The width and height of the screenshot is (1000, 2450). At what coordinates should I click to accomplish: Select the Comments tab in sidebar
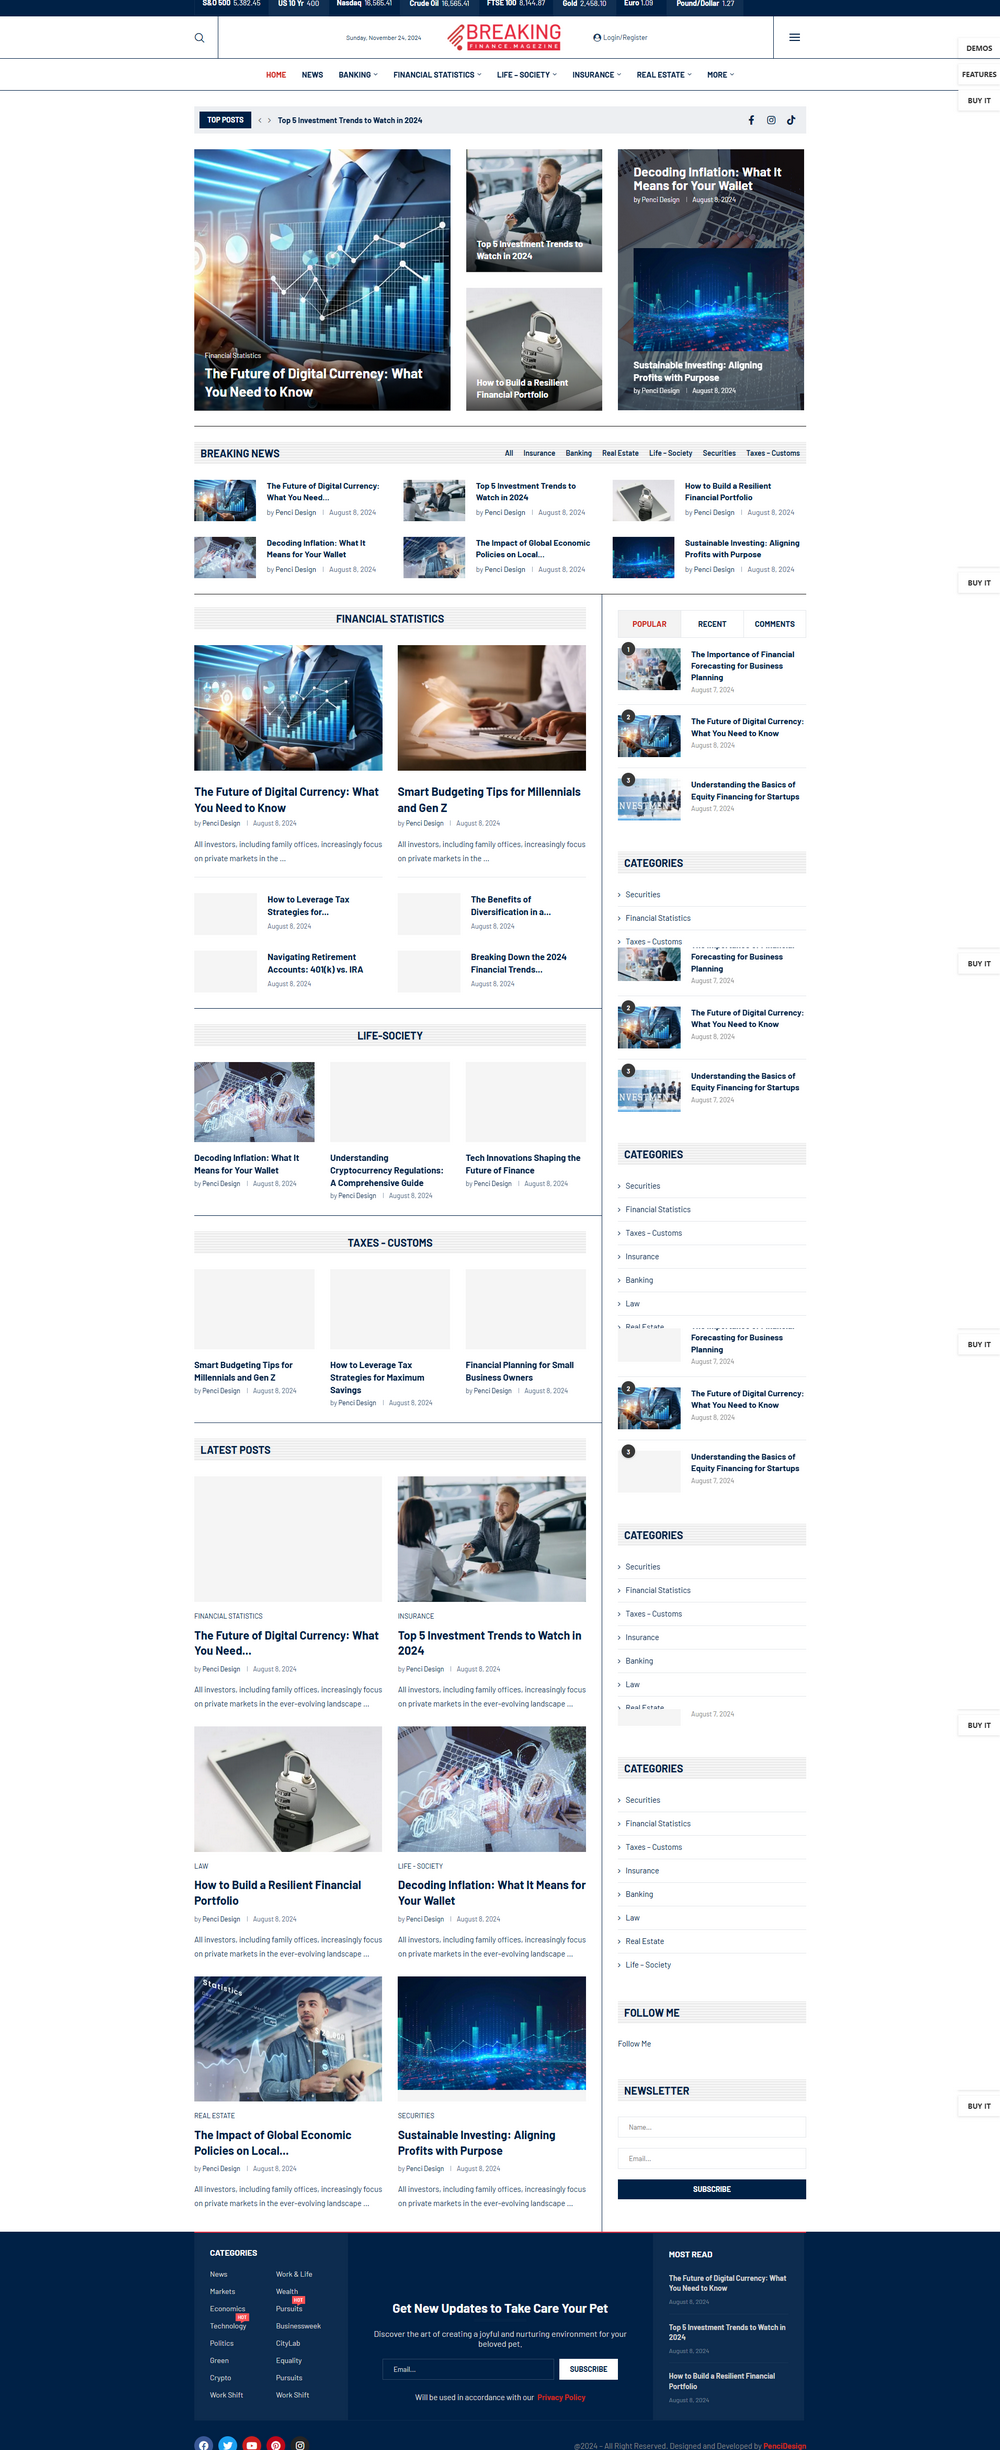tap(774, 624)
